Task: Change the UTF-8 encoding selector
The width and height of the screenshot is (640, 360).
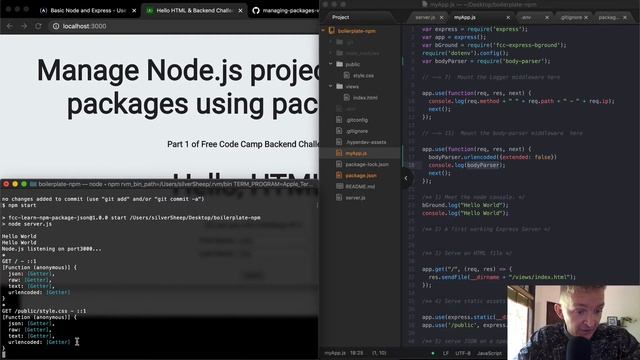Action: [x=462, y=353]
